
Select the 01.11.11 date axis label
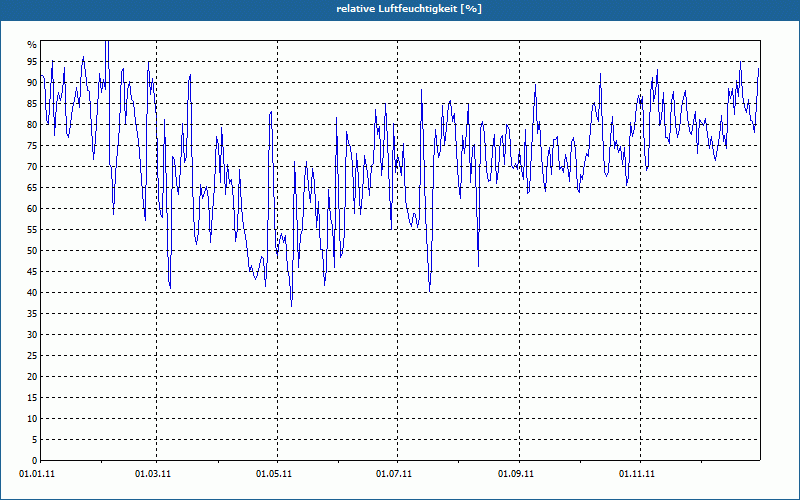point(637,474)
